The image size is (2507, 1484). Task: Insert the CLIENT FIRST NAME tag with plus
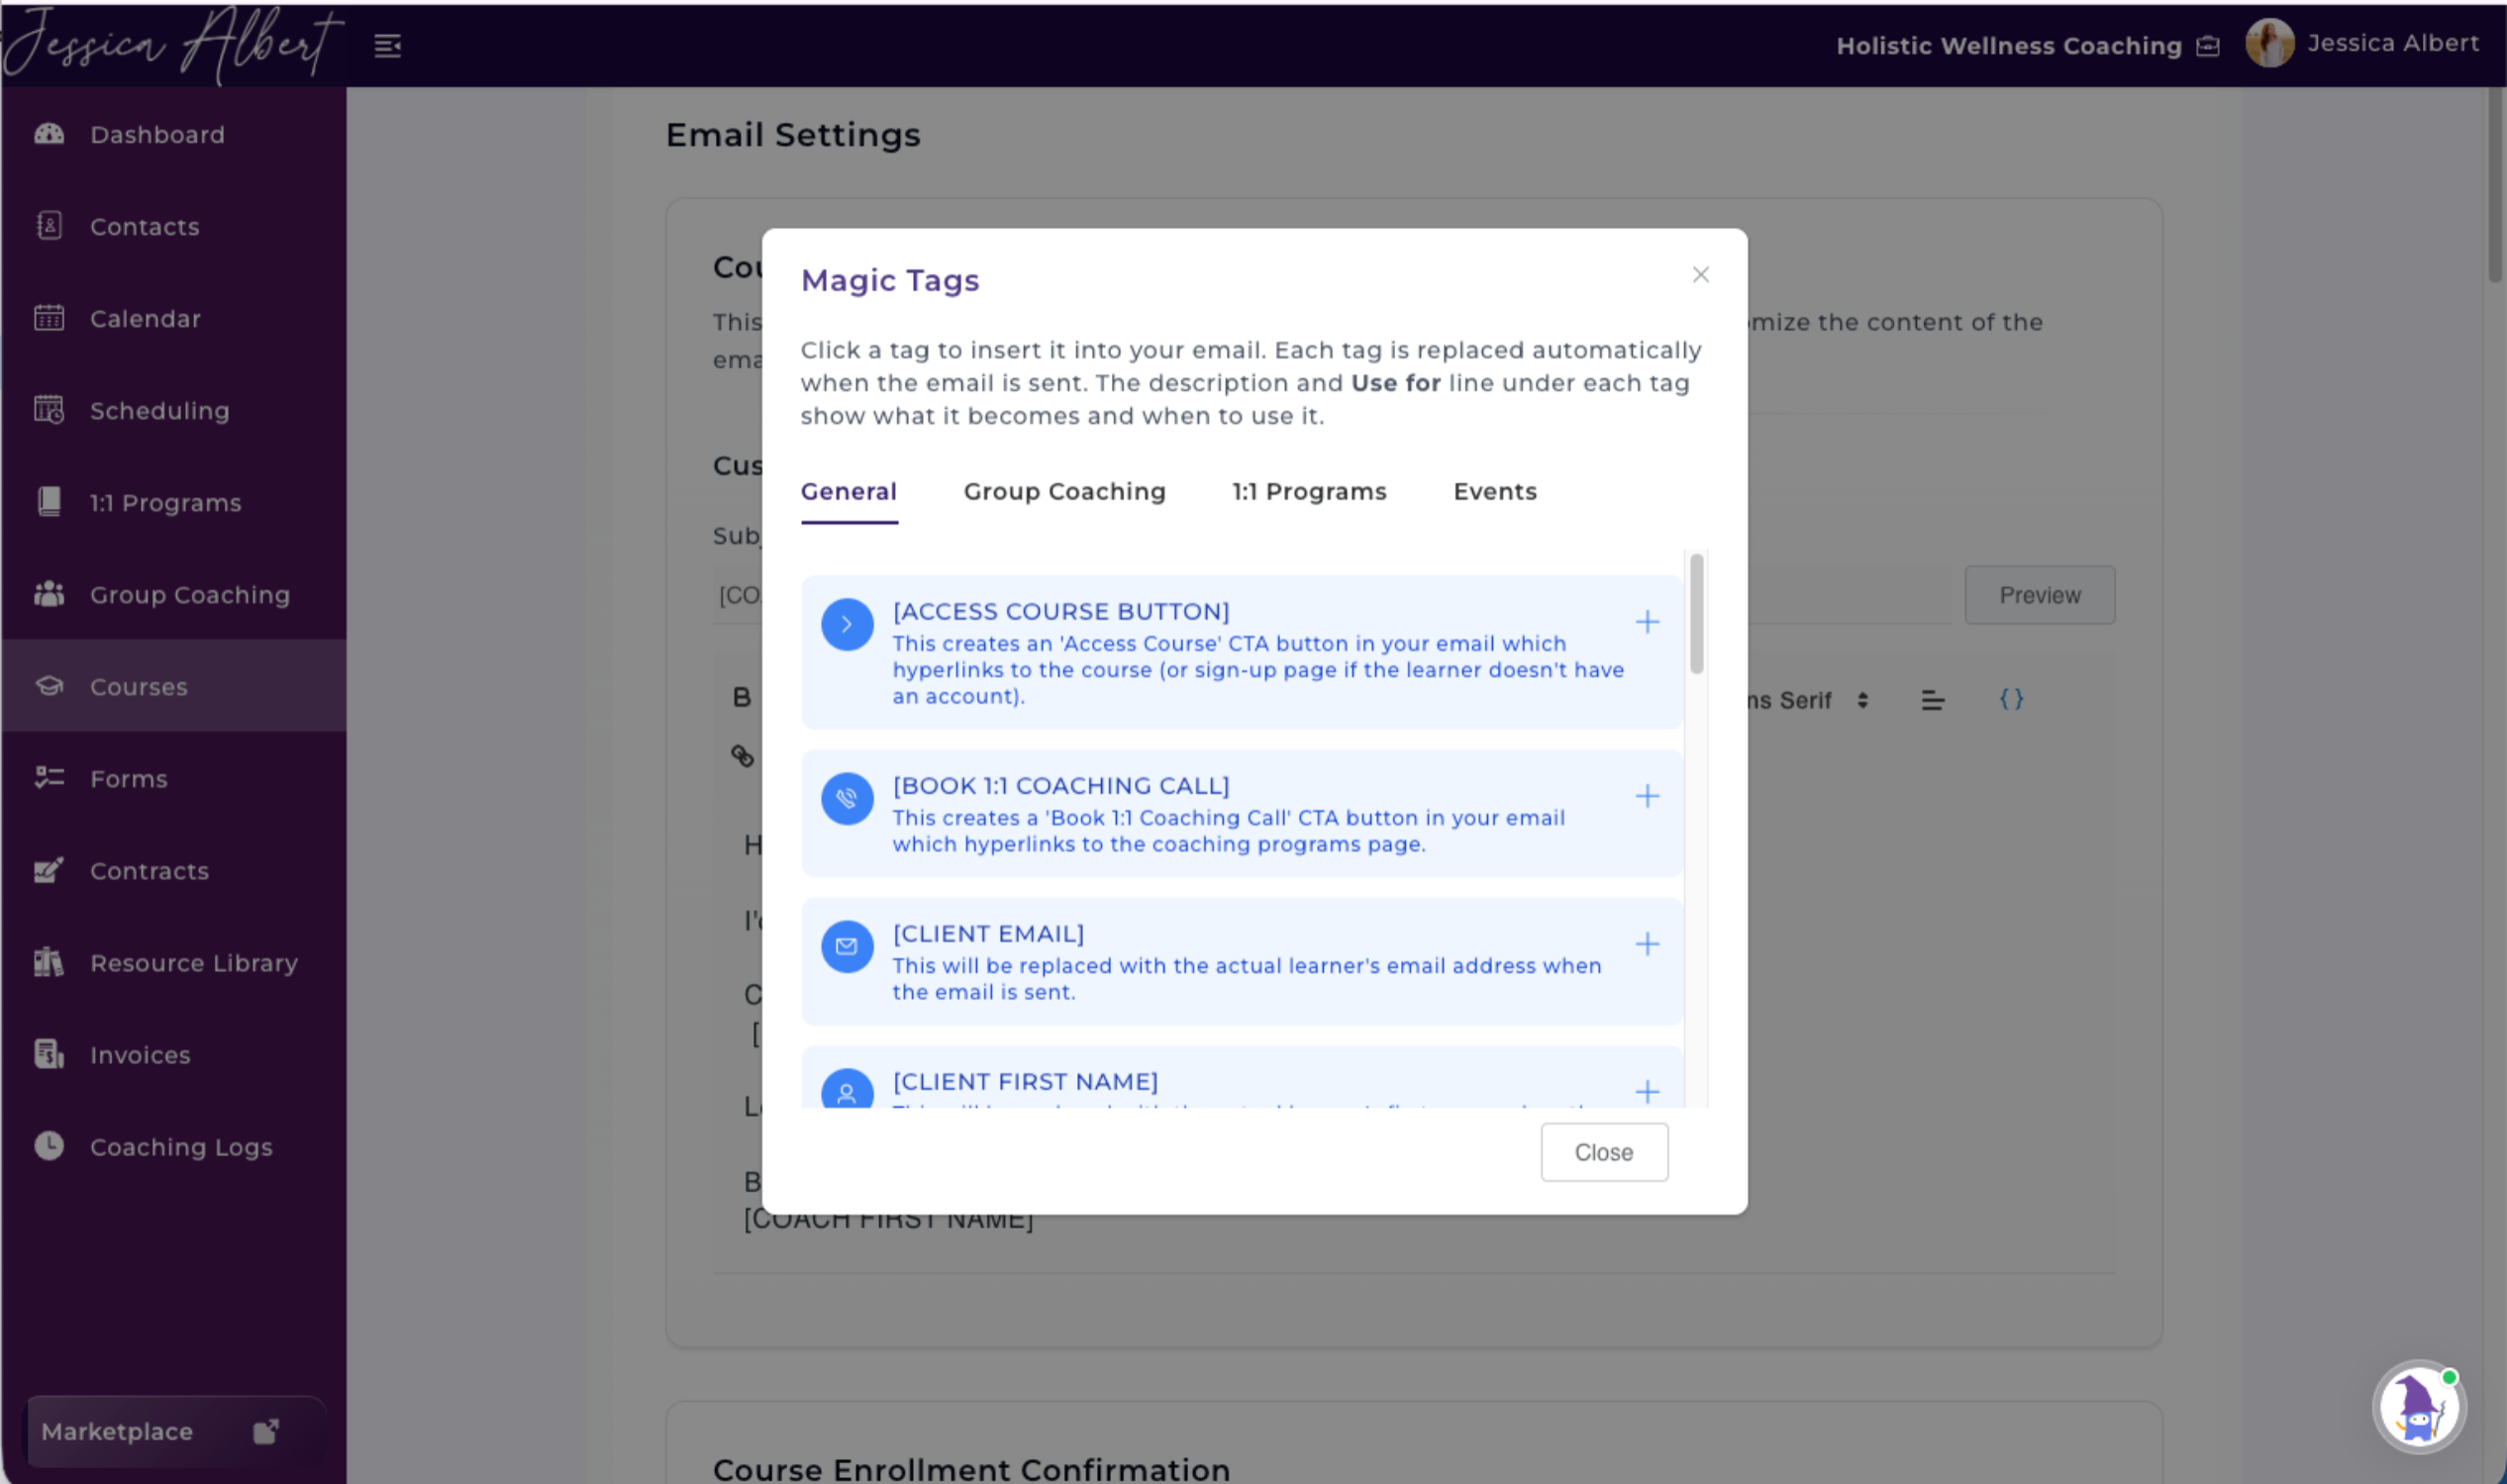point(1647,1091)
